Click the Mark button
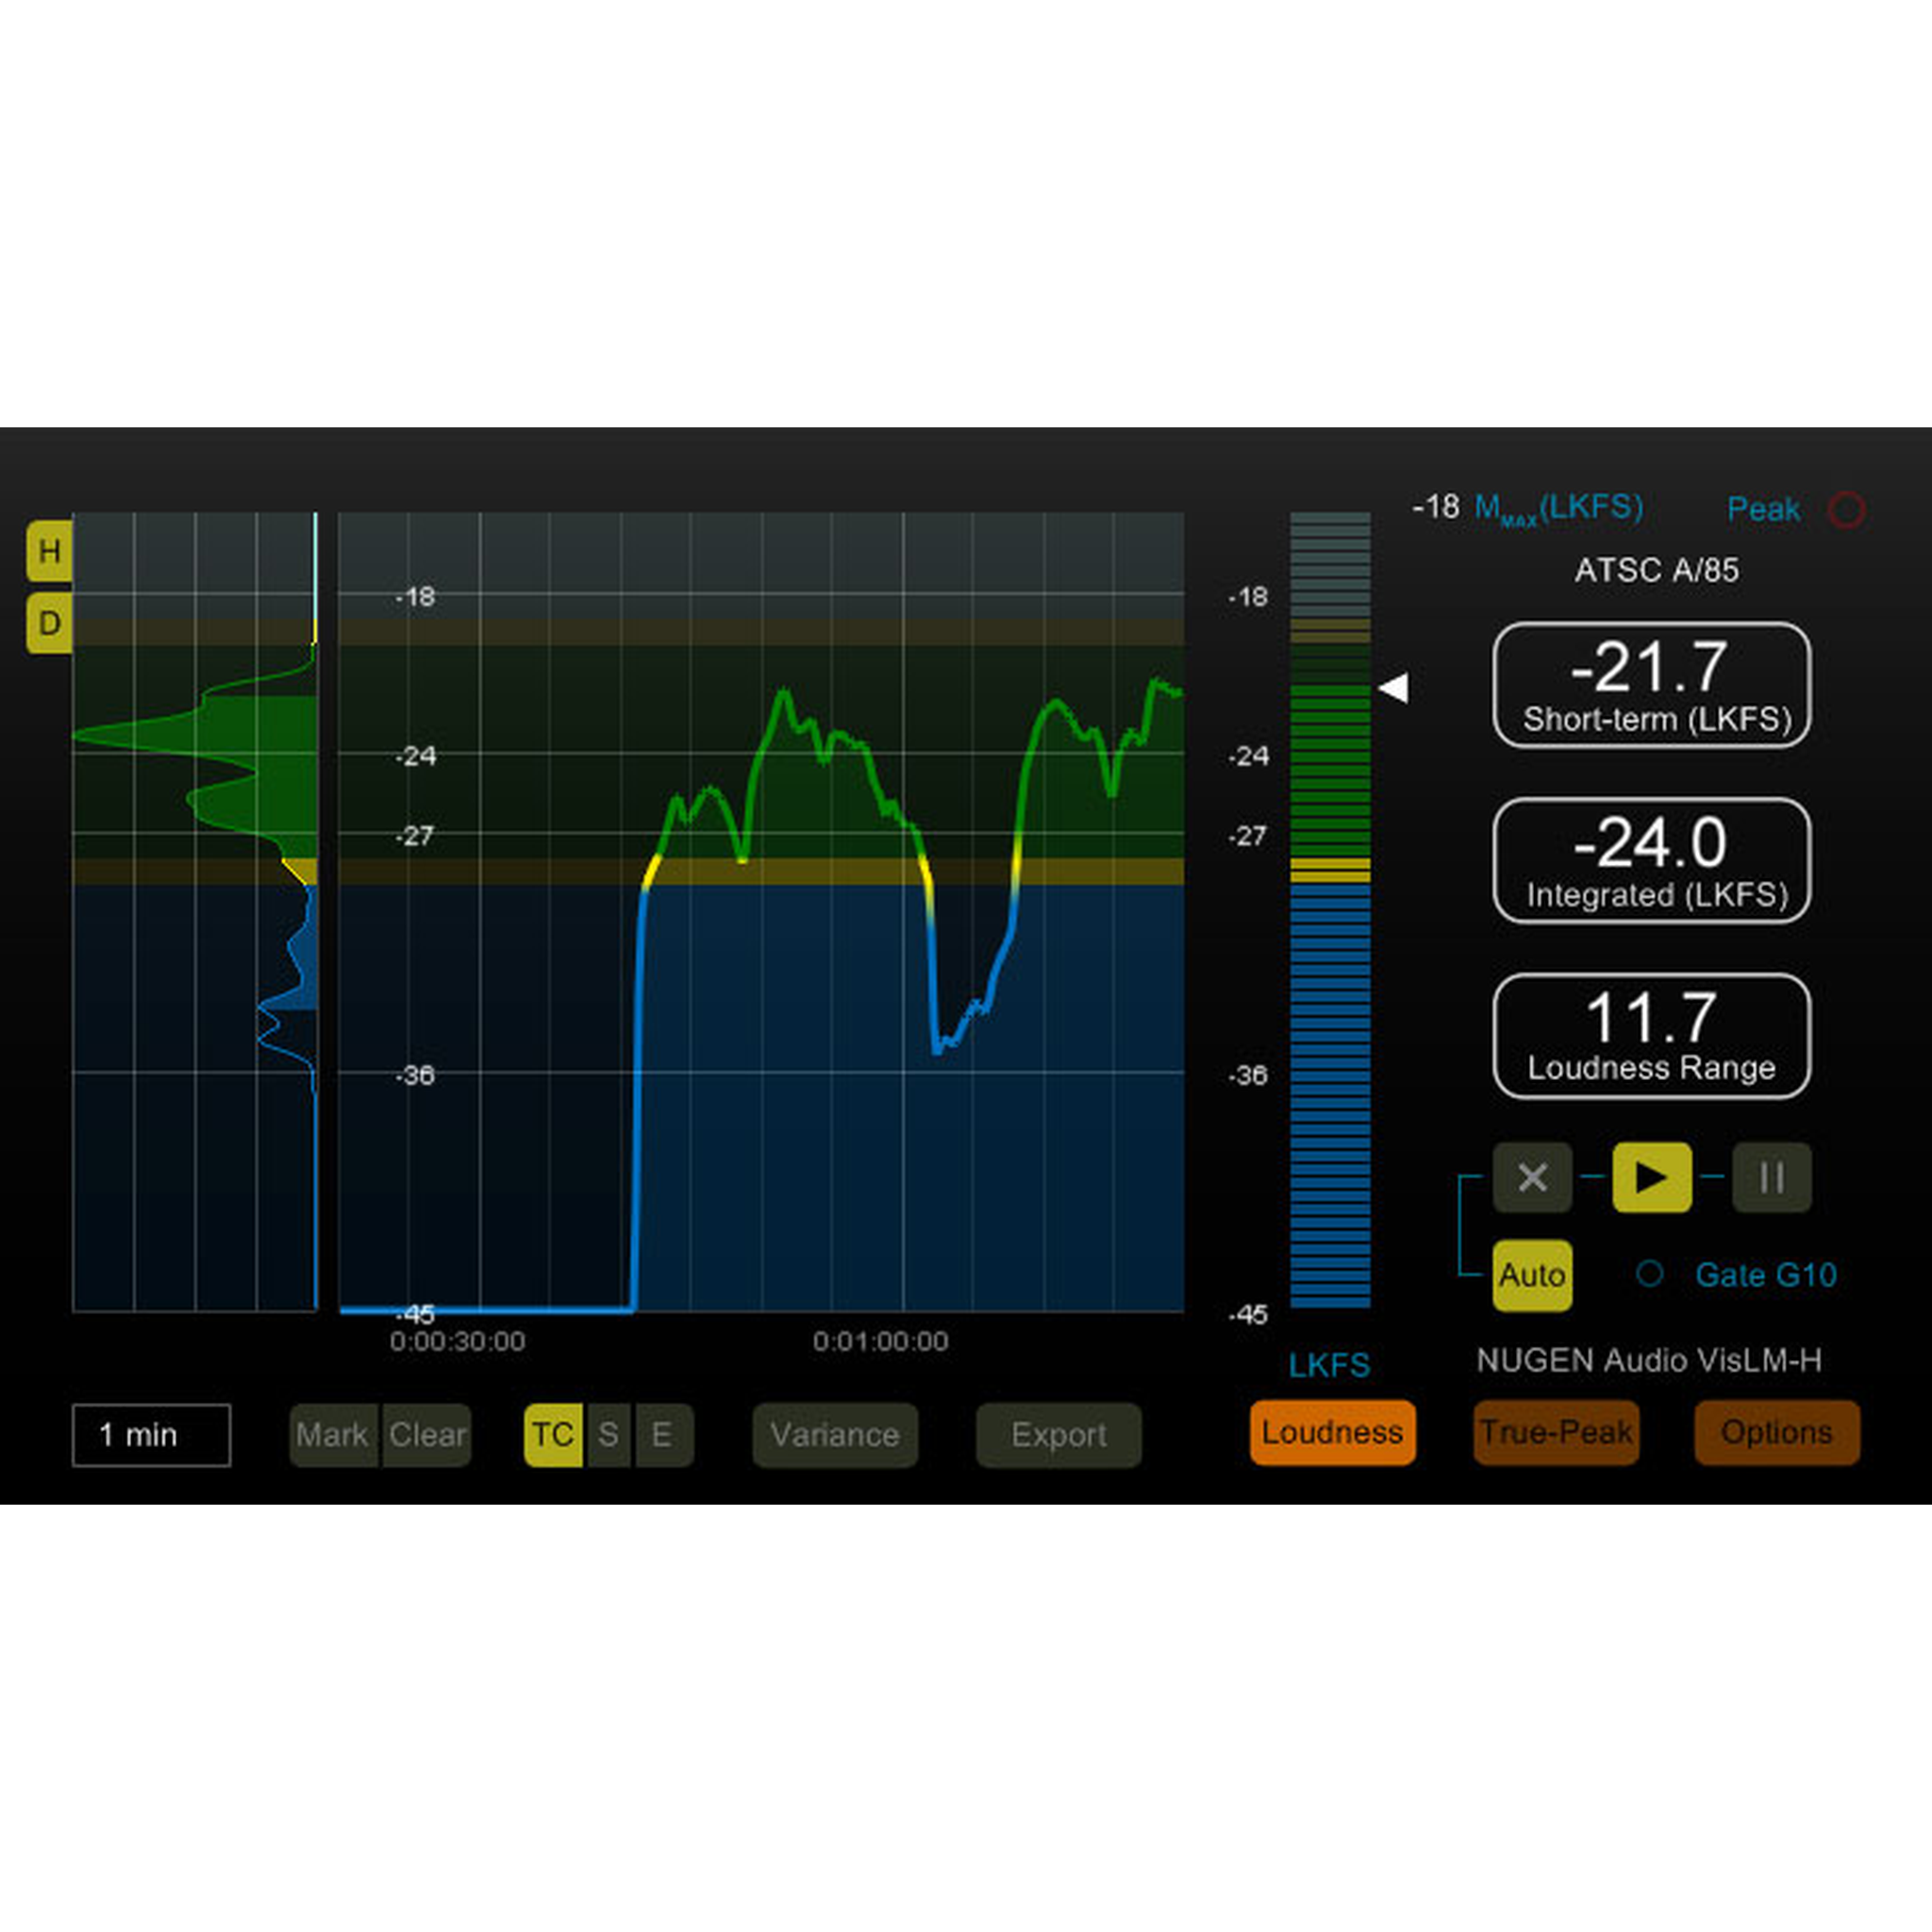The image size is (1932, 1932). pyautogui.click(x=333, y=1435)
